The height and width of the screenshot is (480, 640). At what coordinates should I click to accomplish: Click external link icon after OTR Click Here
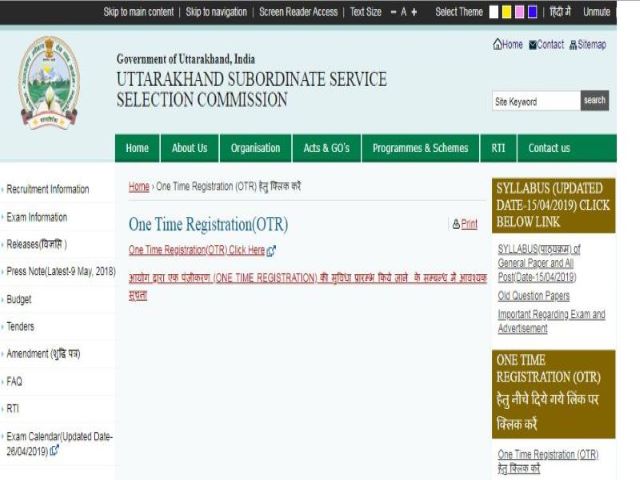pos(271,251)
